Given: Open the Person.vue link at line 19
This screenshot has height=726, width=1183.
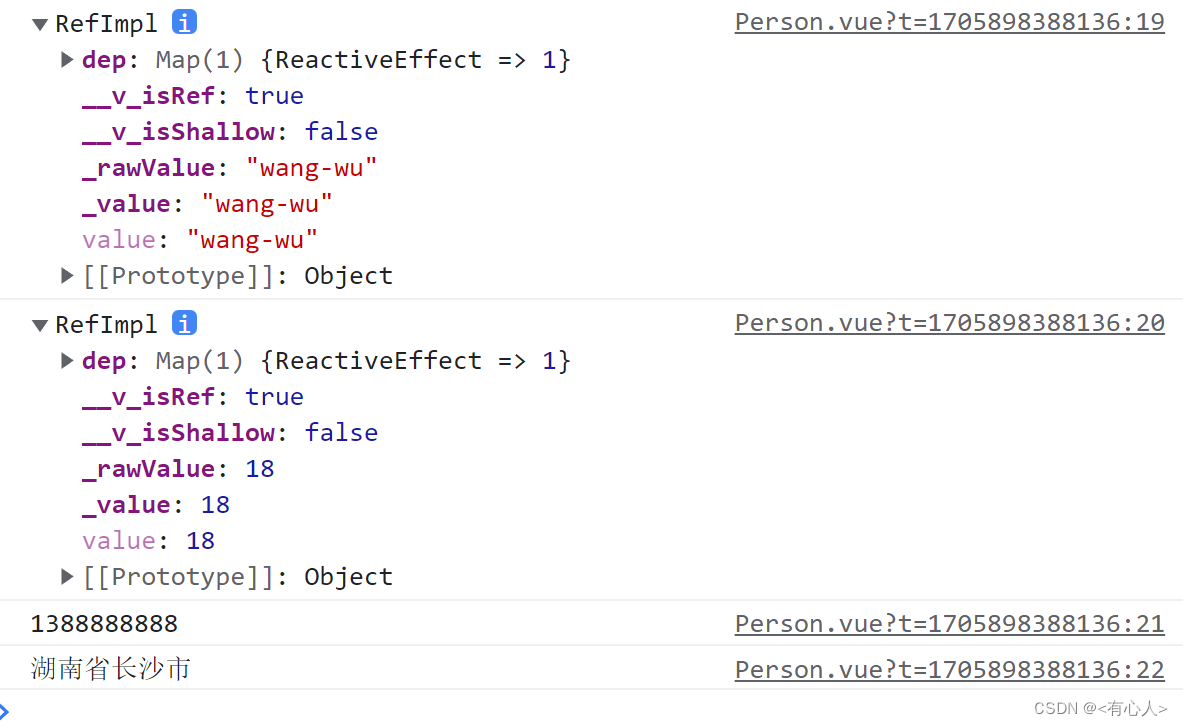Looking at the screenshot, I should click(x=949, y=21).
